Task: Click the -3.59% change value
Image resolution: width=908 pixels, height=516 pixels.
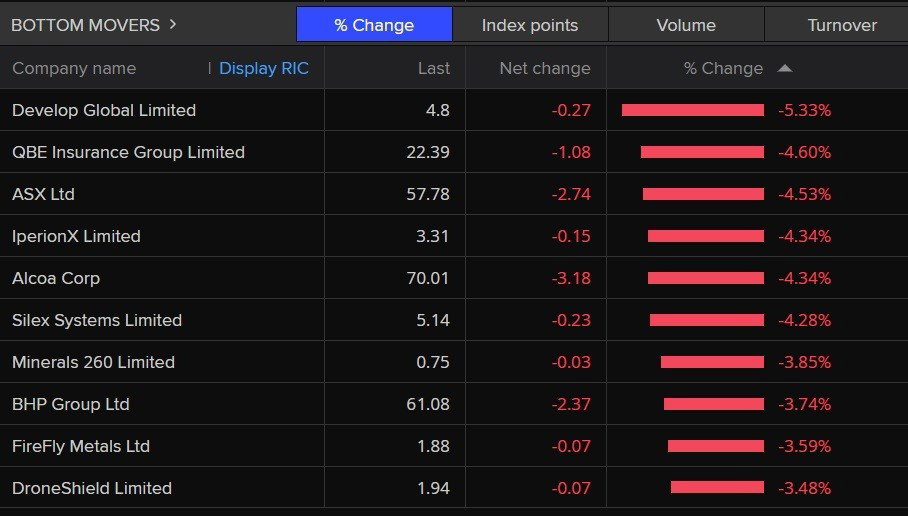Action: 804,446
